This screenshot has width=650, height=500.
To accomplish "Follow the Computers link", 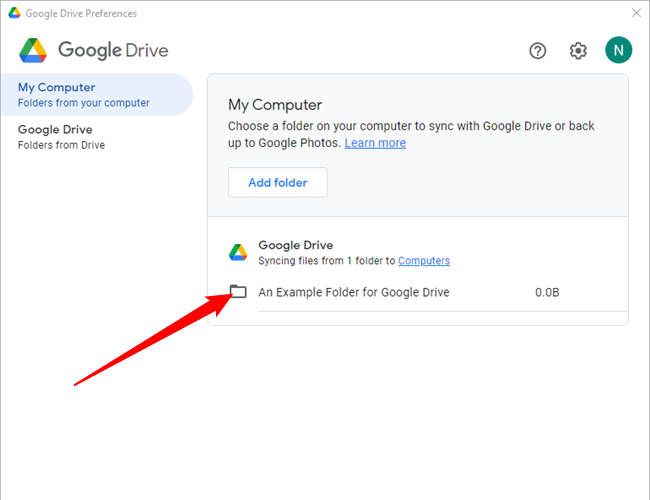I will pos(424,261).
